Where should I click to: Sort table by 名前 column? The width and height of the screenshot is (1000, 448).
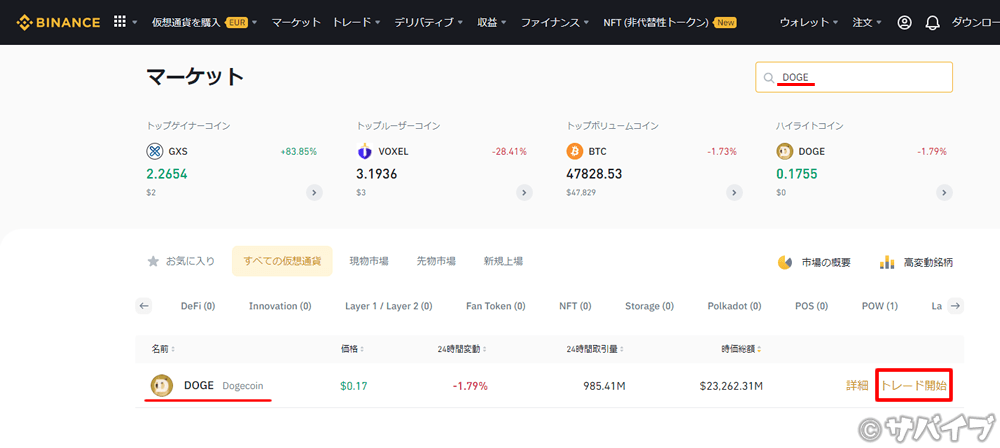tap(163, 349)
